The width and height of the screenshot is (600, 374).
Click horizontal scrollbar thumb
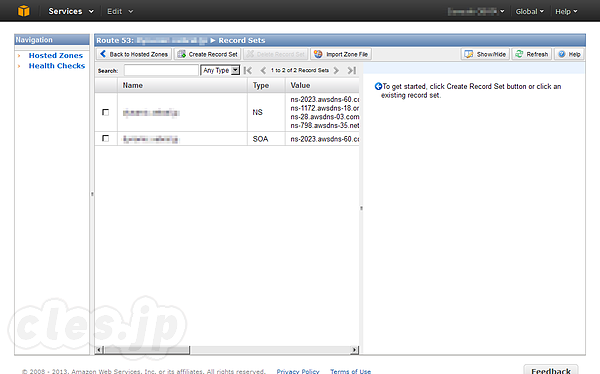[147, 350]
